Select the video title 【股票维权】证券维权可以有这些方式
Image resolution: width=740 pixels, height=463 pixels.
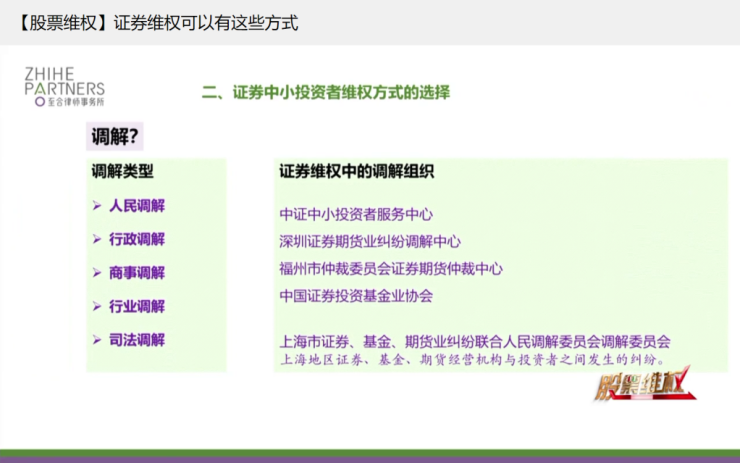coord(156,22)
